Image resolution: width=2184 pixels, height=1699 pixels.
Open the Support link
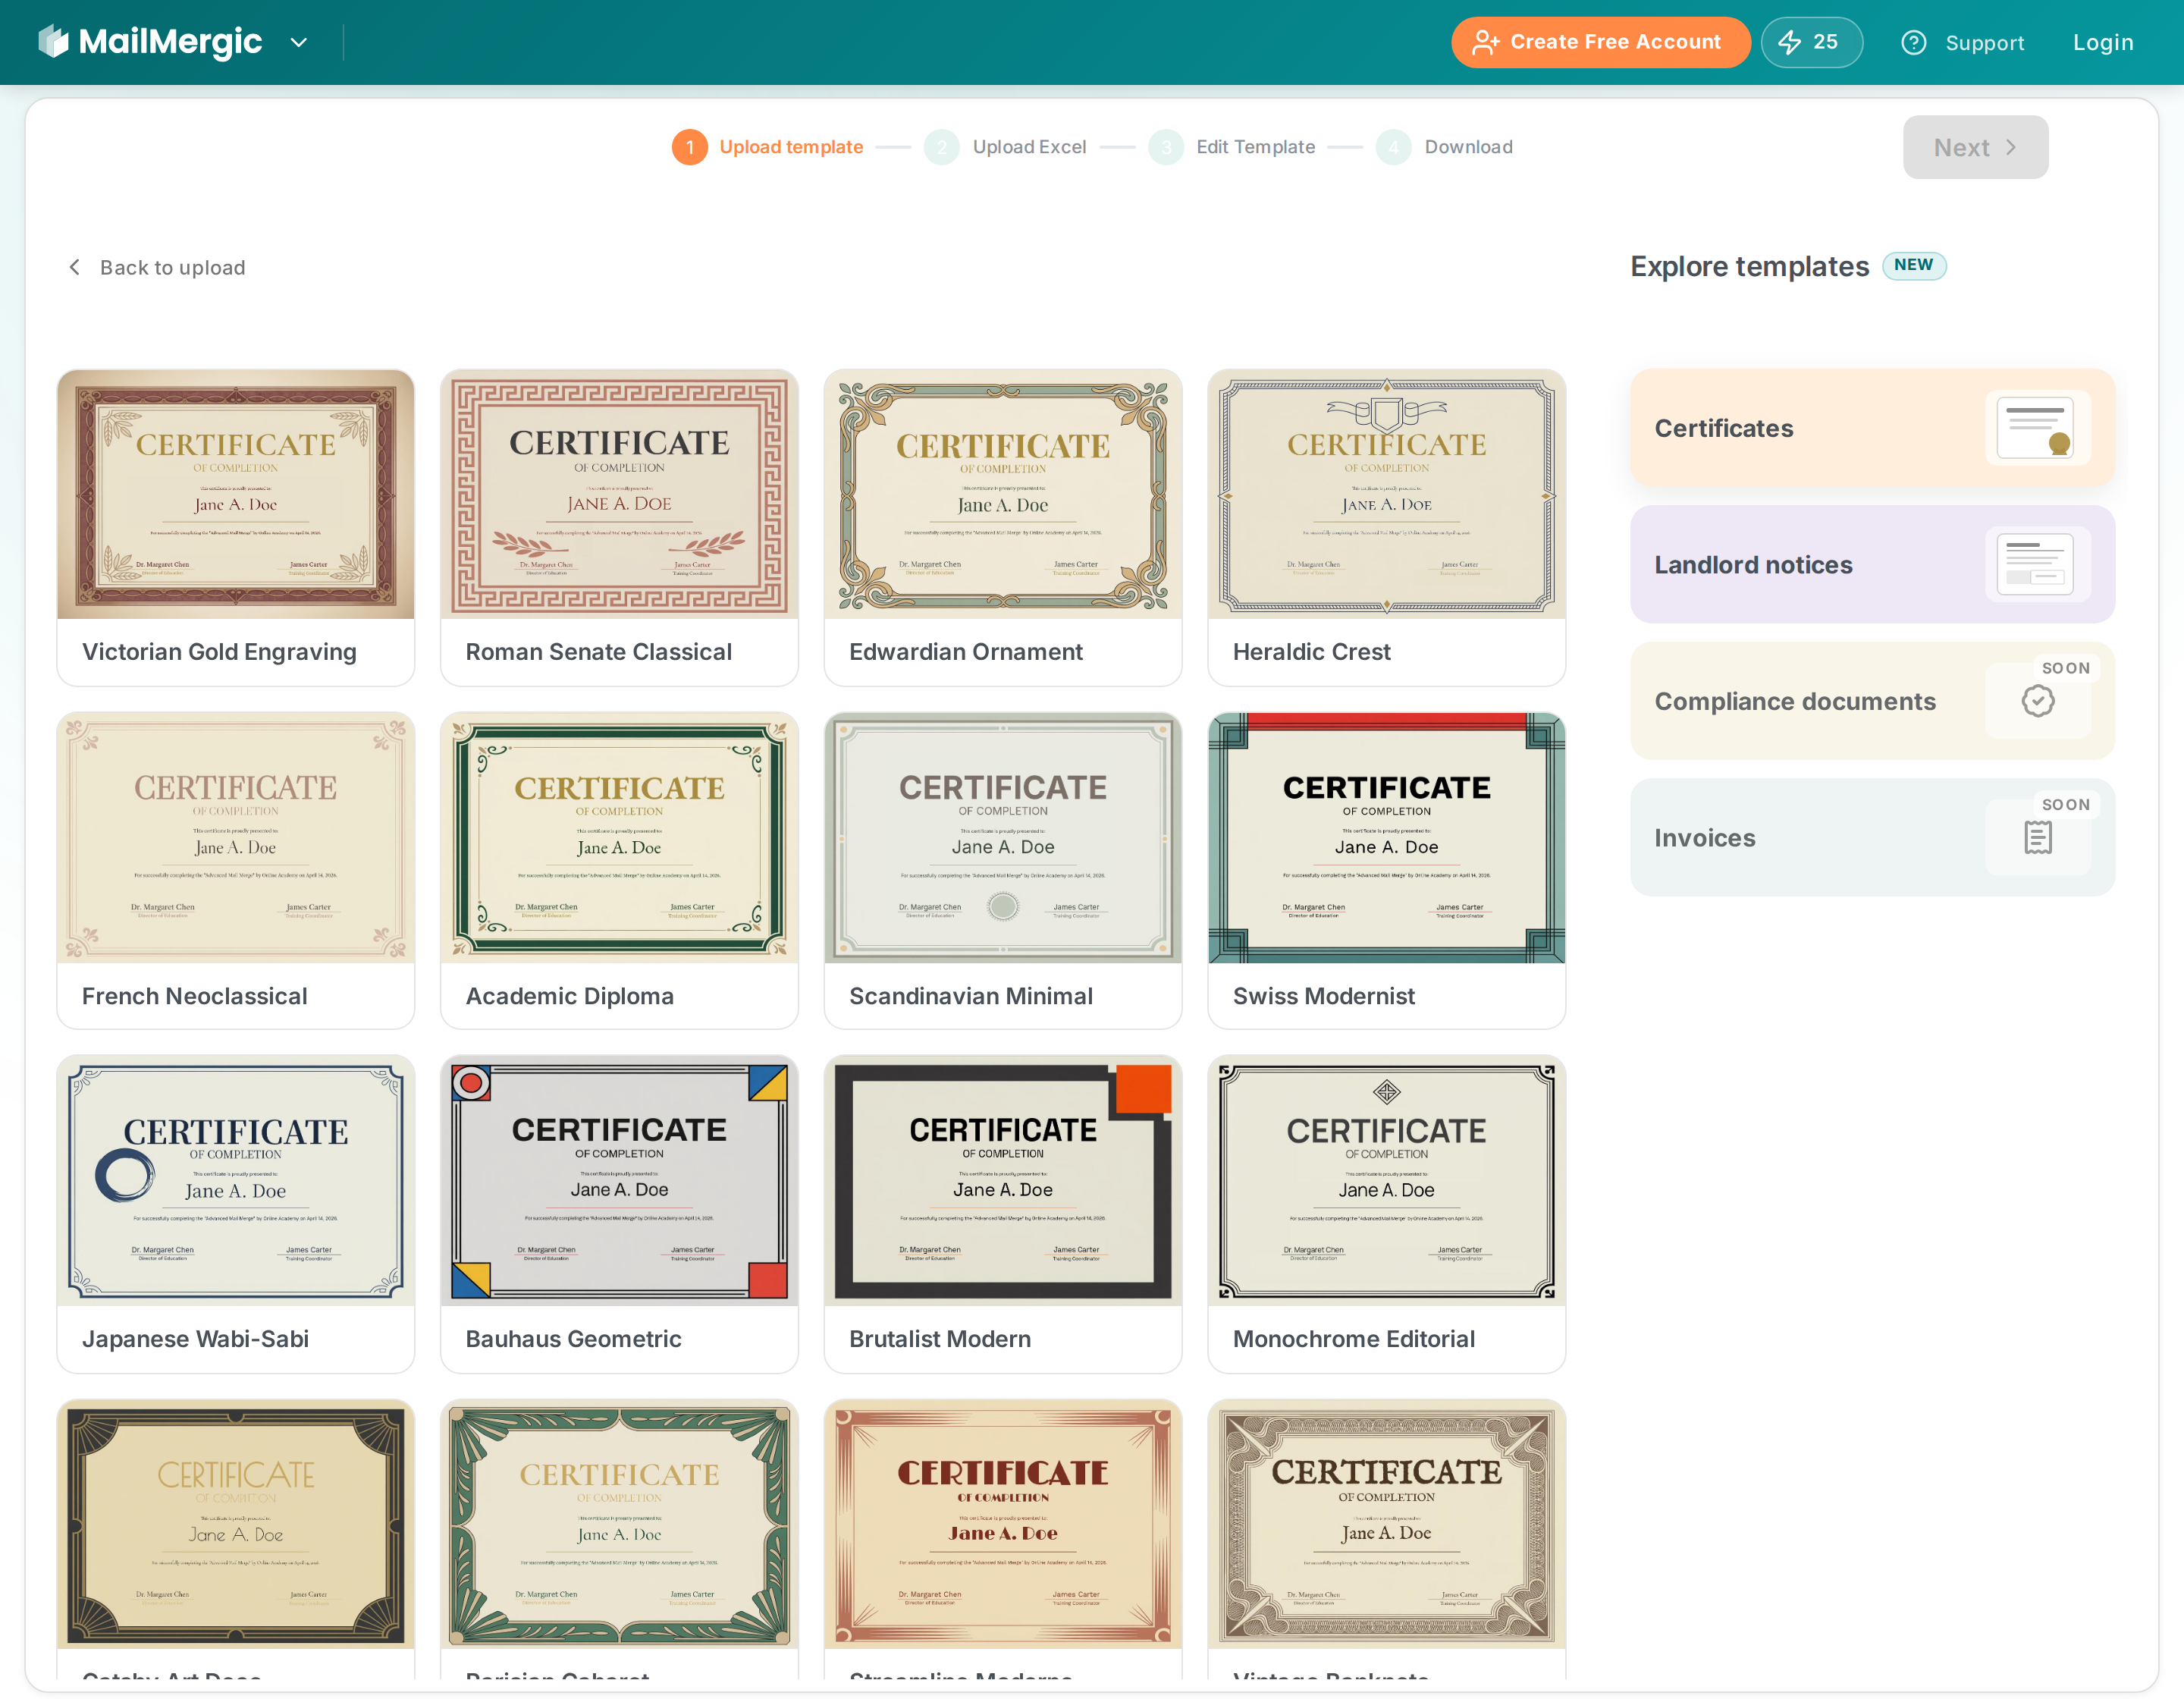1984,43
